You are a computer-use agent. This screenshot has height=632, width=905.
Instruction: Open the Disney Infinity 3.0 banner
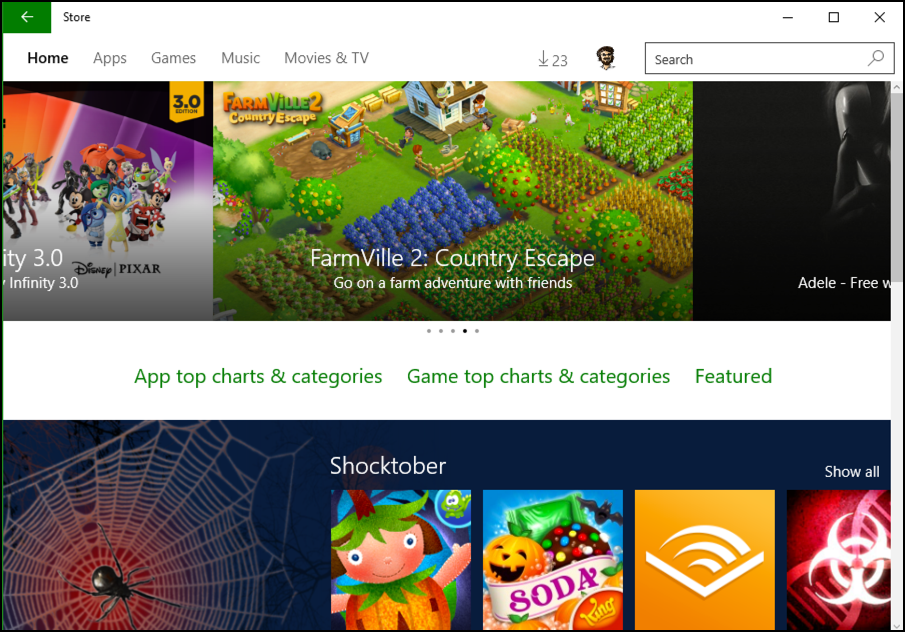pos(108,201)
